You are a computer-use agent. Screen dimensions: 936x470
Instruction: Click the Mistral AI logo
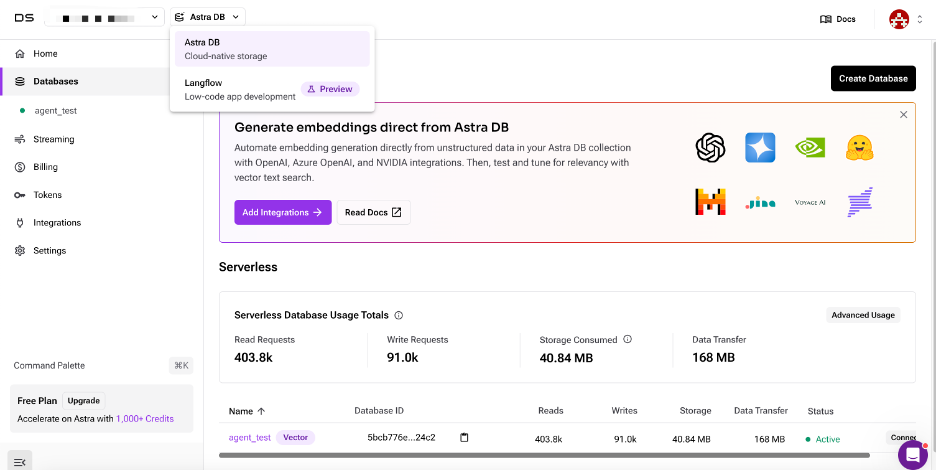tap(710, 202)
